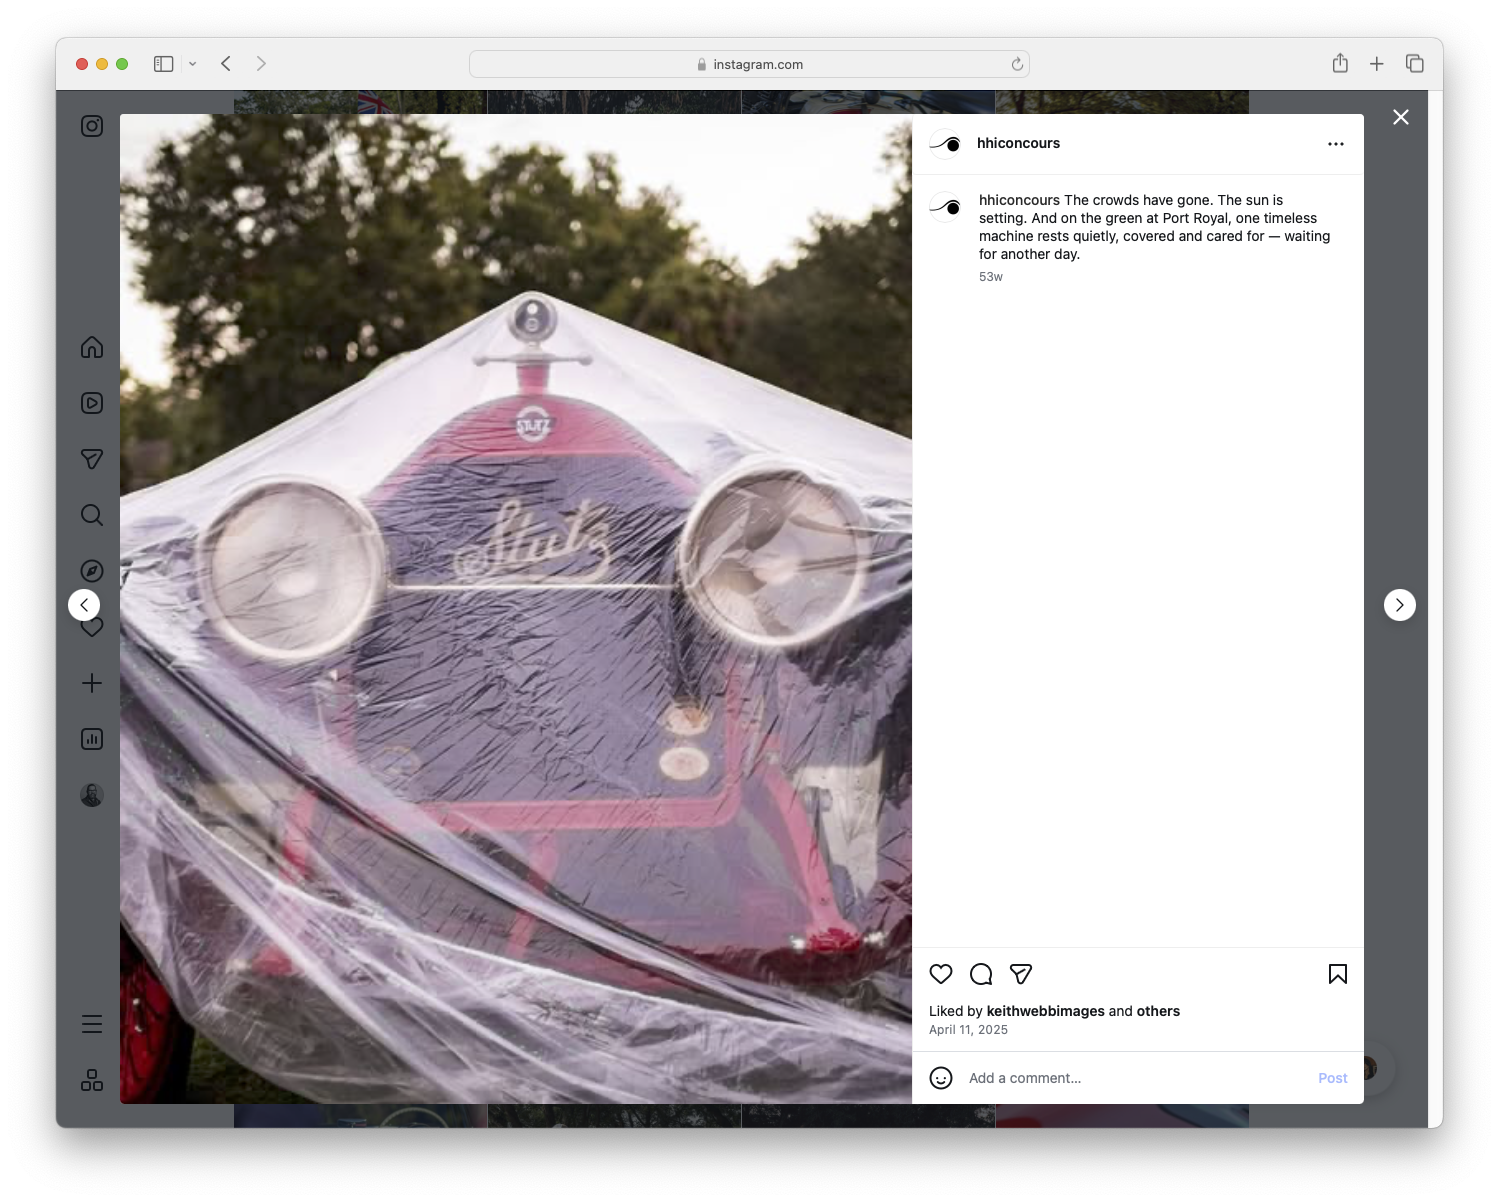1499x1202 pixels.
Task: View others who liked the post
Action: 1158,1011
